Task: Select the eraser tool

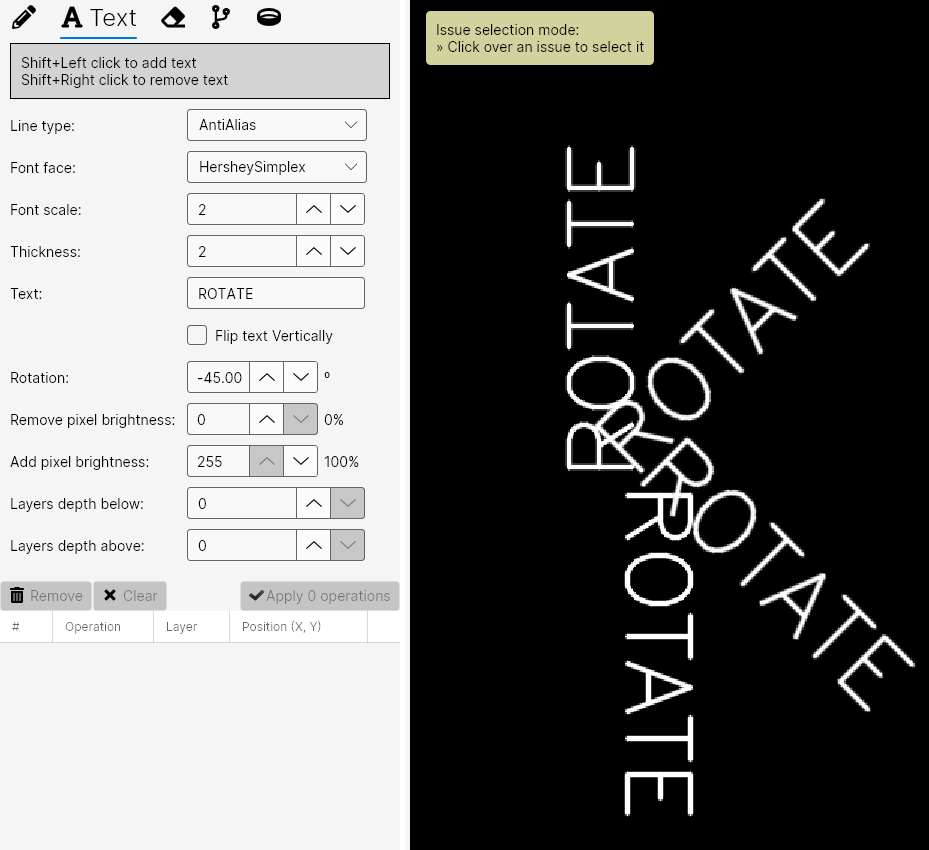Action: click(172, 17)
